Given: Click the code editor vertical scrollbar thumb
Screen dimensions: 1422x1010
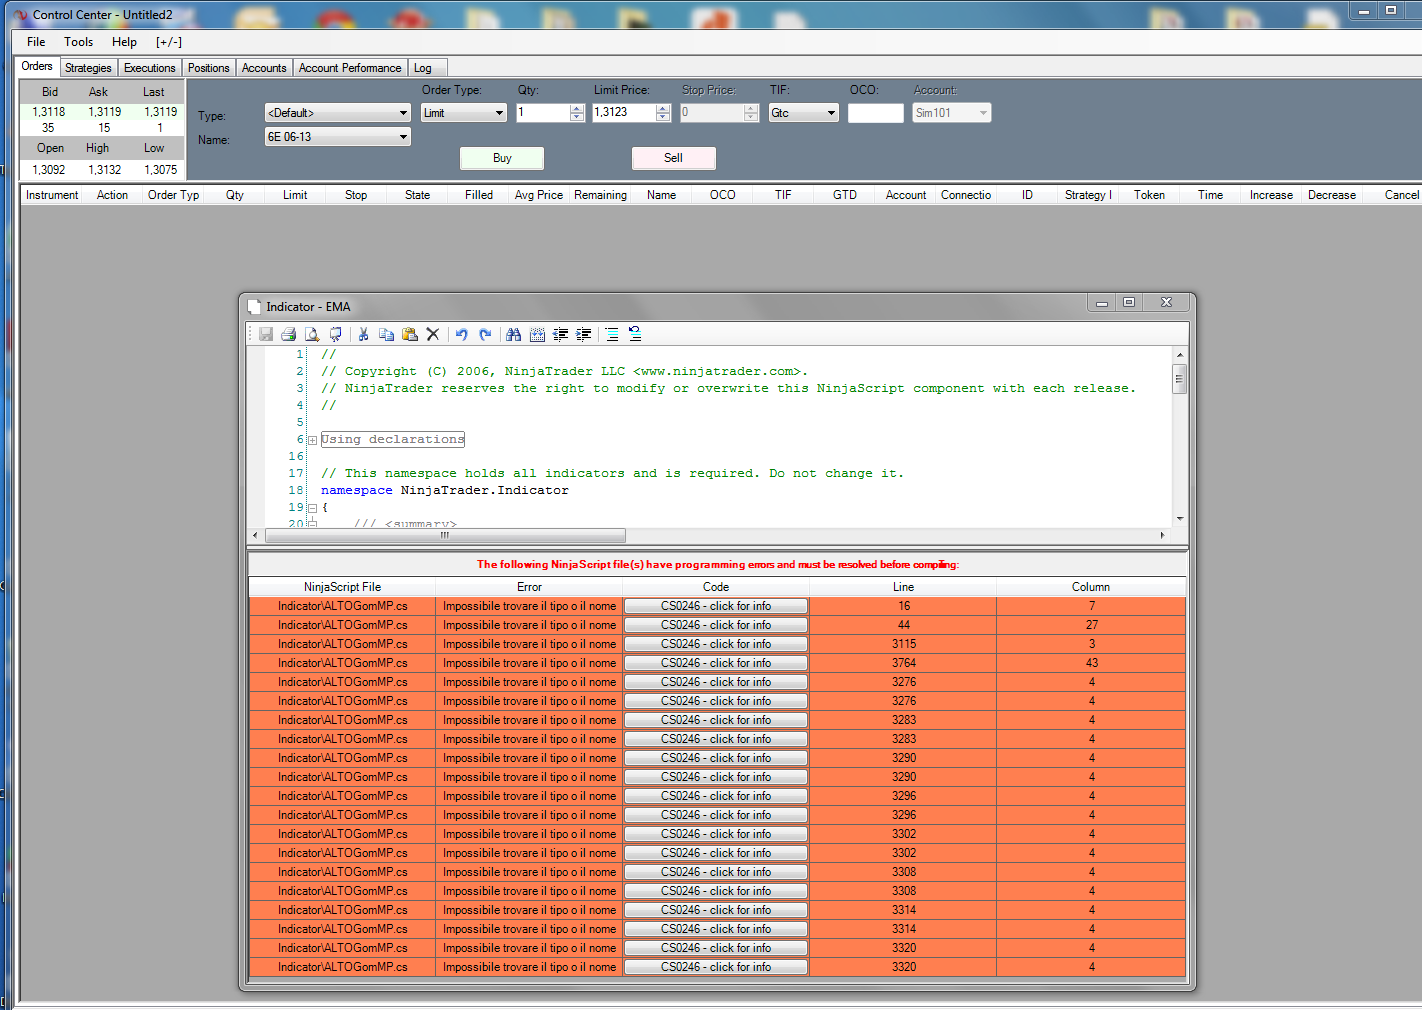Looking at the screenshot, I should coord(1180,379).
